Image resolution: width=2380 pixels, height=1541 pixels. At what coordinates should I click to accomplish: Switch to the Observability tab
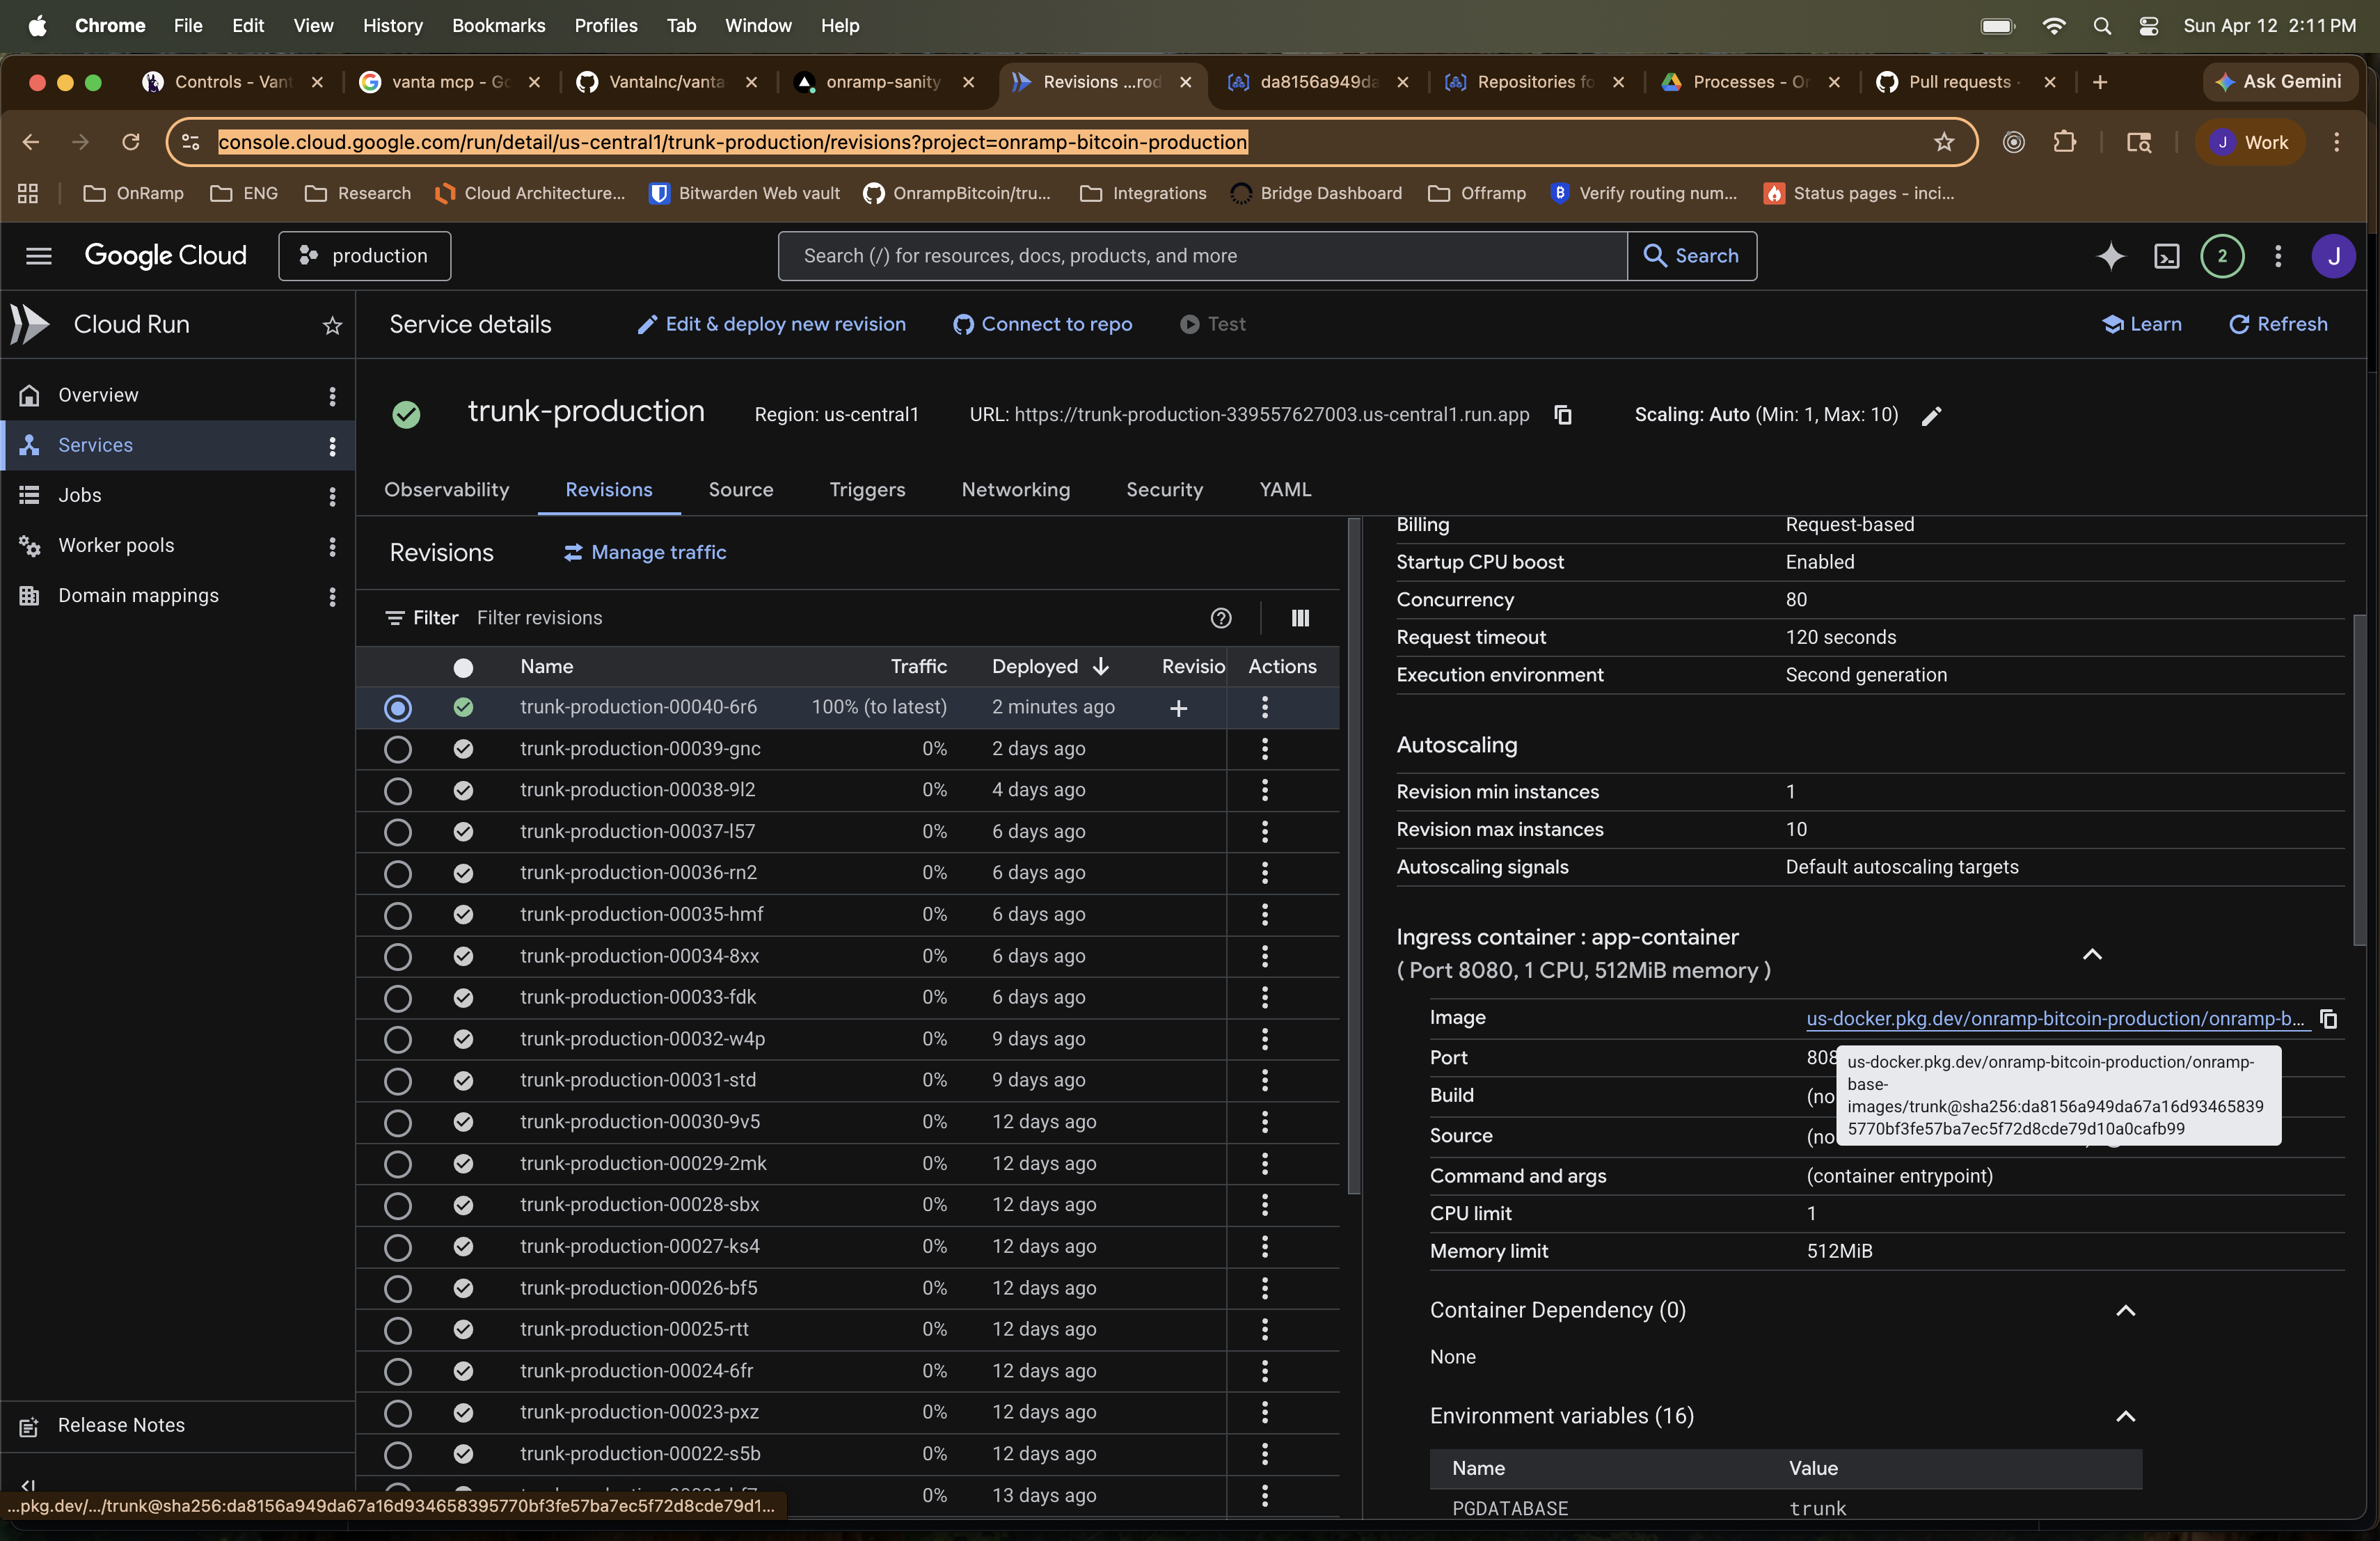[446, 490]
